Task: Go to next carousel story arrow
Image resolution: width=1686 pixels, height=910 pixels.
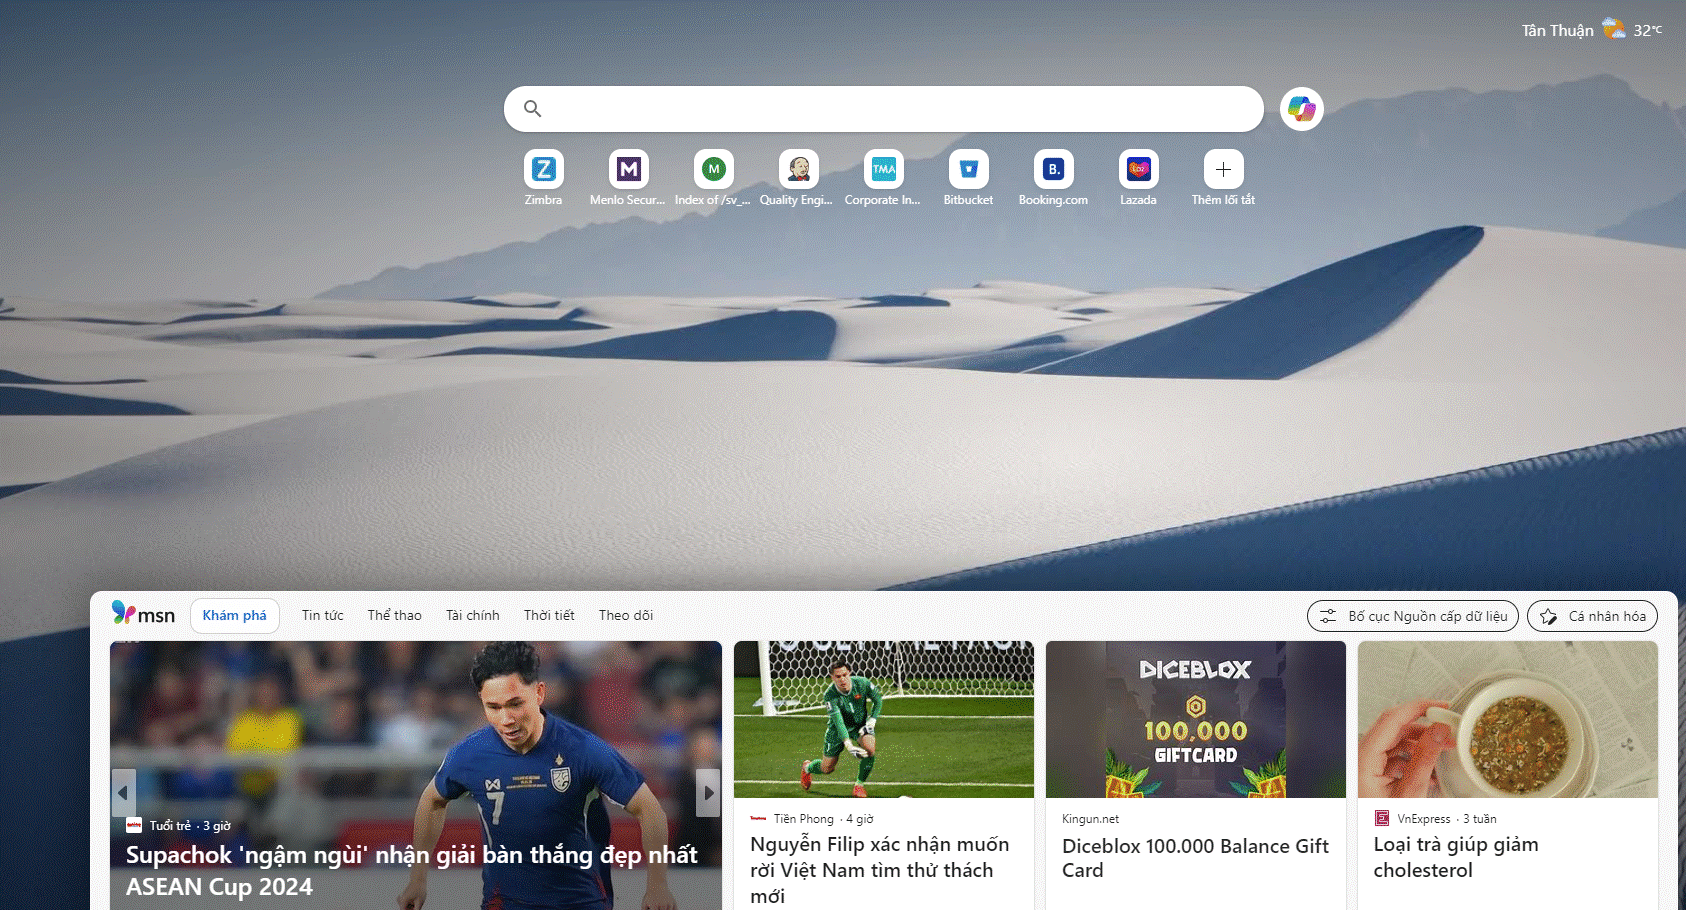Action: (x=708, y=793)
